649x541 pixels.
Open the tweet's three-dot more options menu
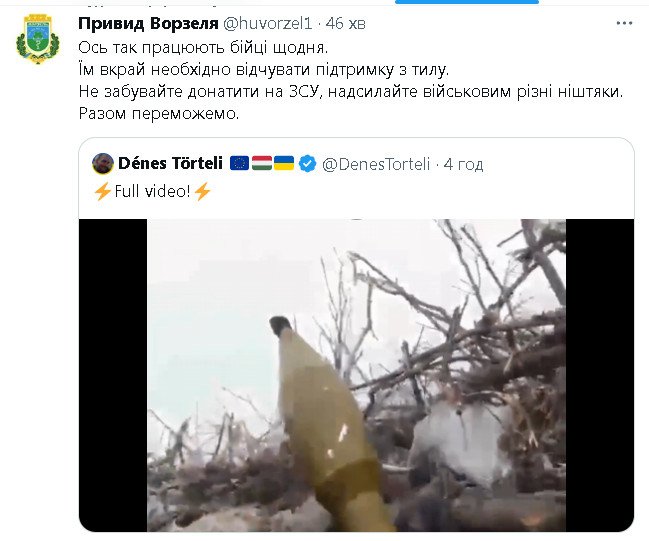[624, 23]
